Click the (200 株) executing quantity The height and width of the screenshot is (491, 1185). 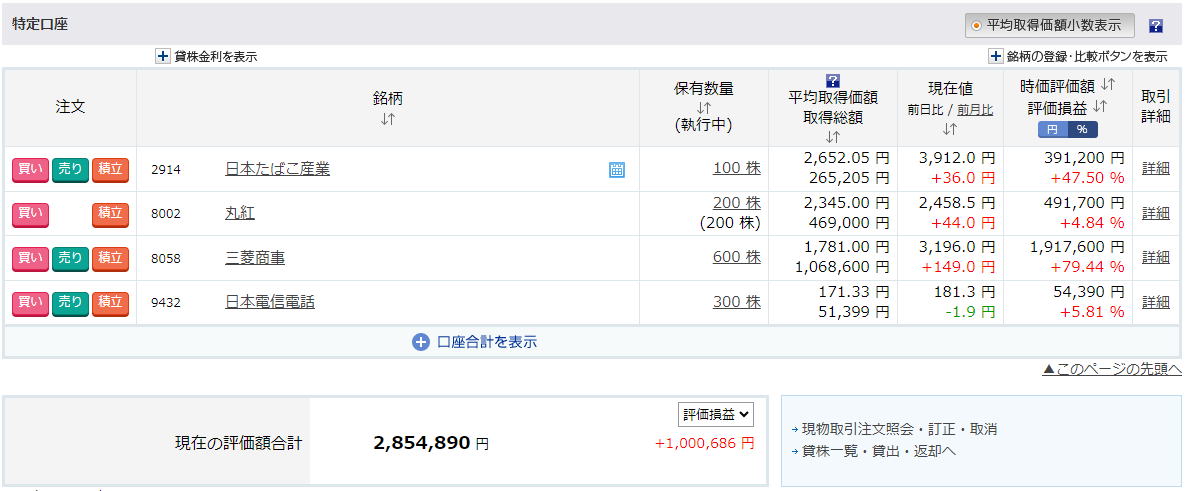(x=730, y=223)
